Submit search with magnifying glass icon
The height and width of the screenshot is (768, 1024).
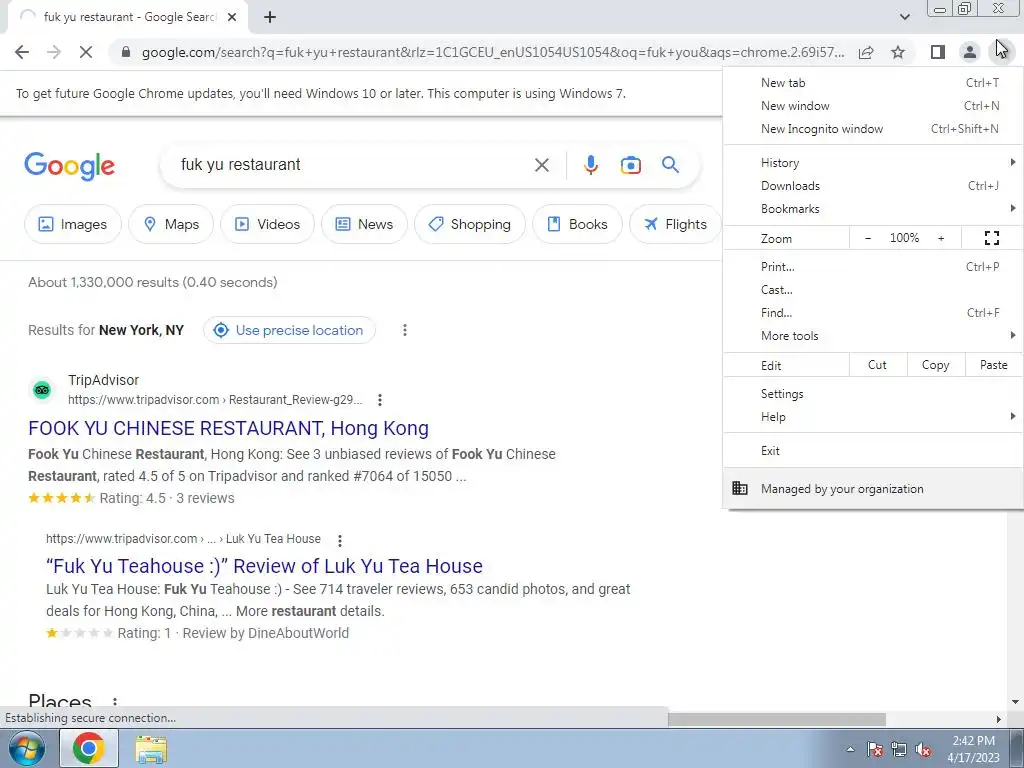click(670, 165)
